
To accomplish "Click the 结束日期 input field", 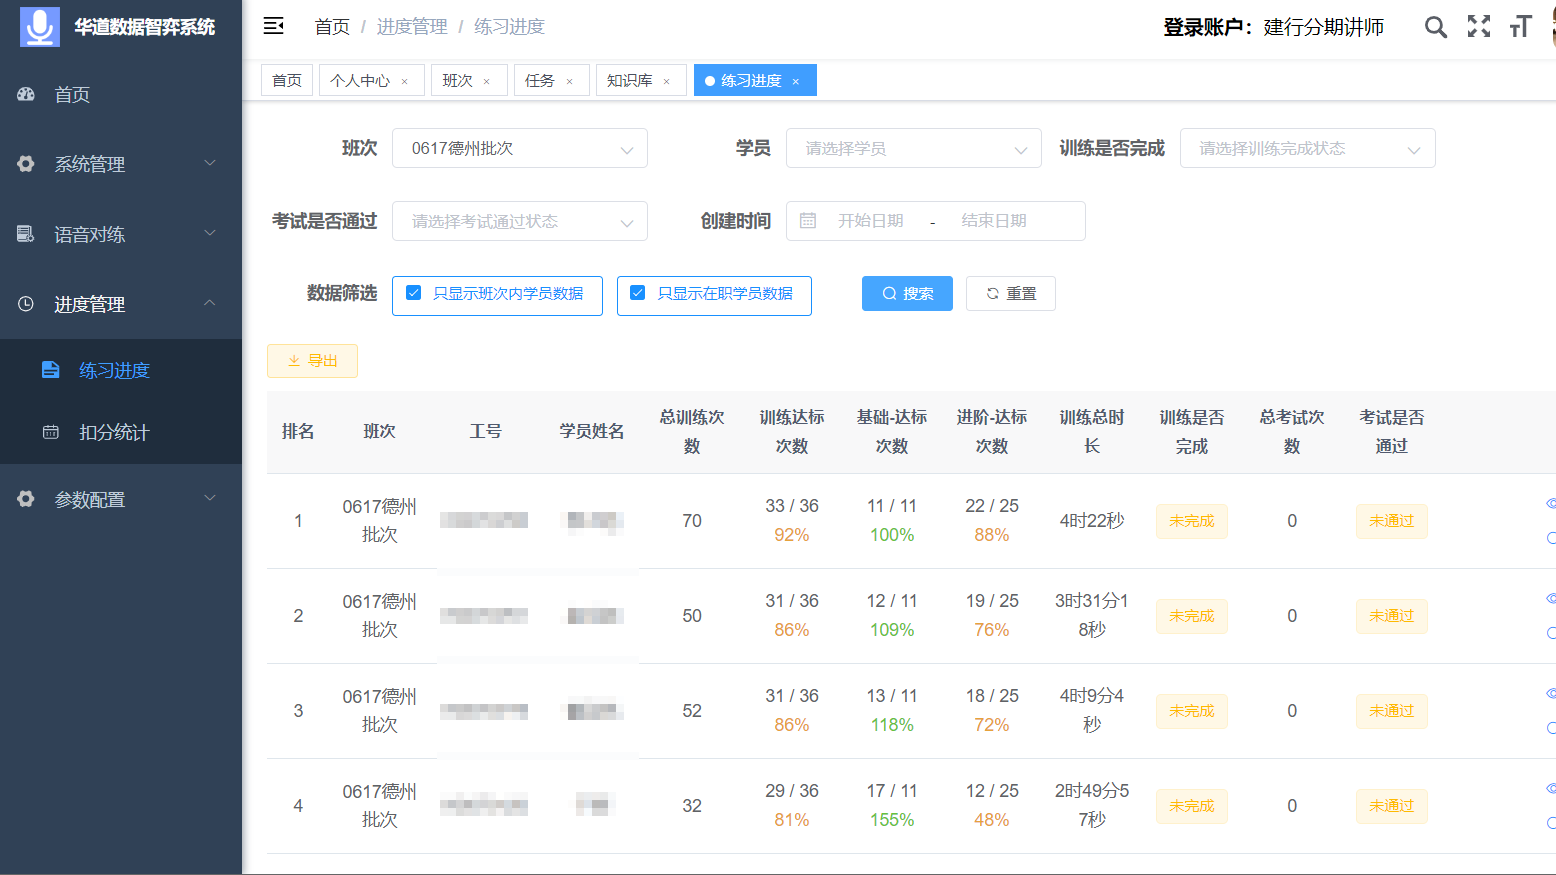I will coord(994,221).
